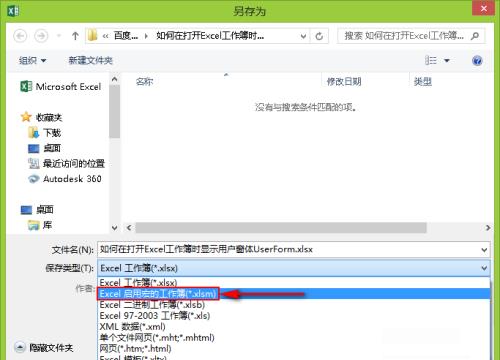Open the 组织 menu
Image resolution: width=500 pixels, height=360 pixels.
pyautogui.click(x=32, y=60)
